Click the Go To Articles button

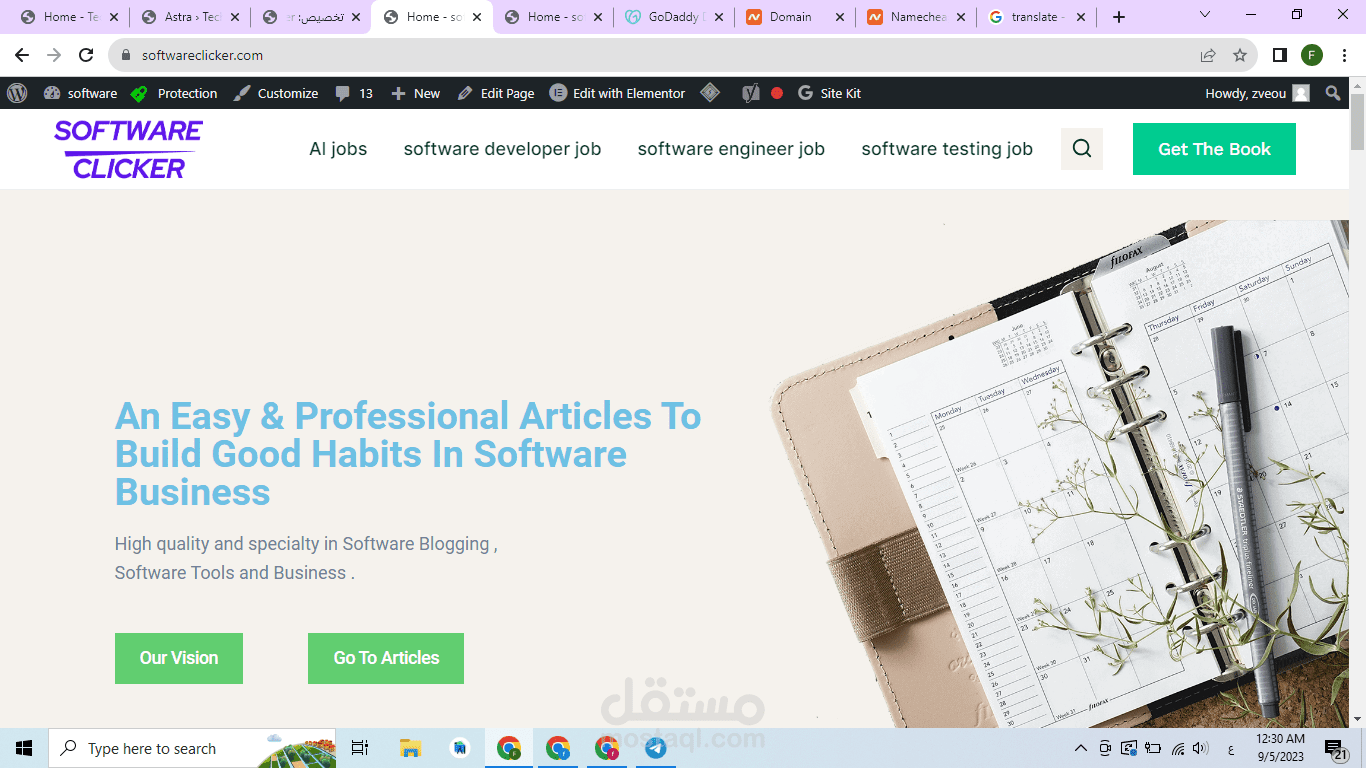pos(386,658)
